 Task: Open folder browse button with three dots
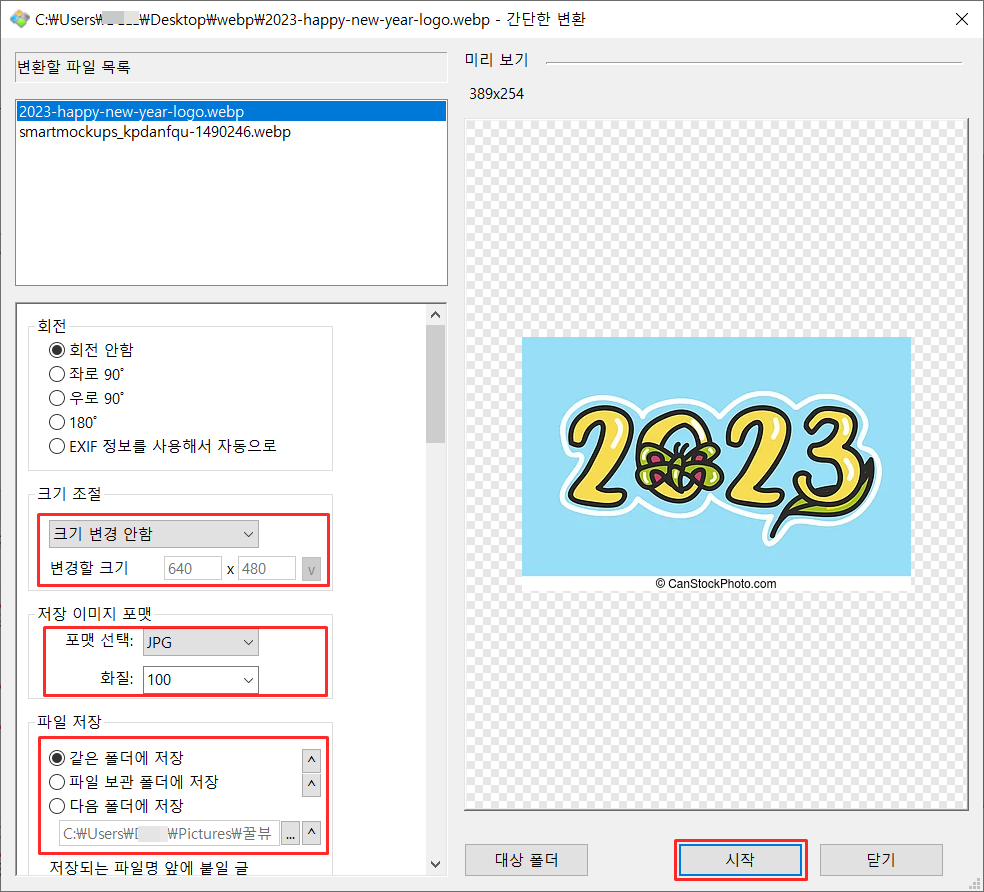click(290, 834)
